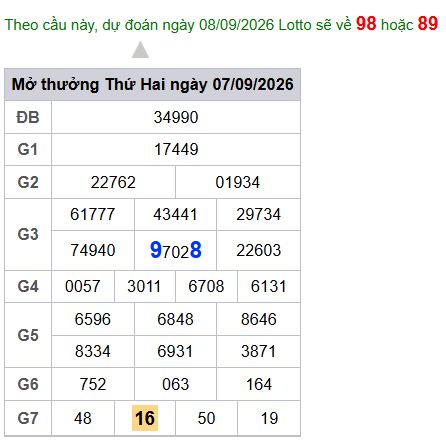
Task: Click G6 result 063
Action: point(175,384)
